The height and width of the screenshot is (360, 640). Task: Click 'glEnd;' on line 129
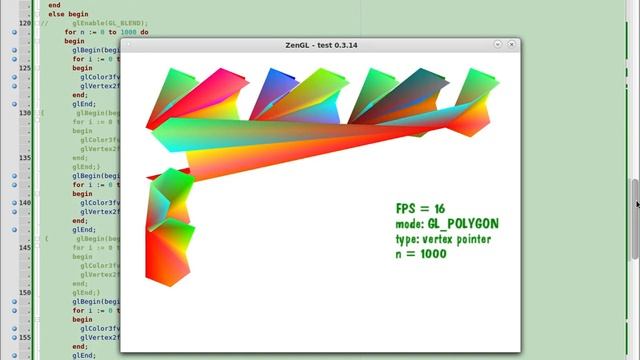(x=84, y=104)
